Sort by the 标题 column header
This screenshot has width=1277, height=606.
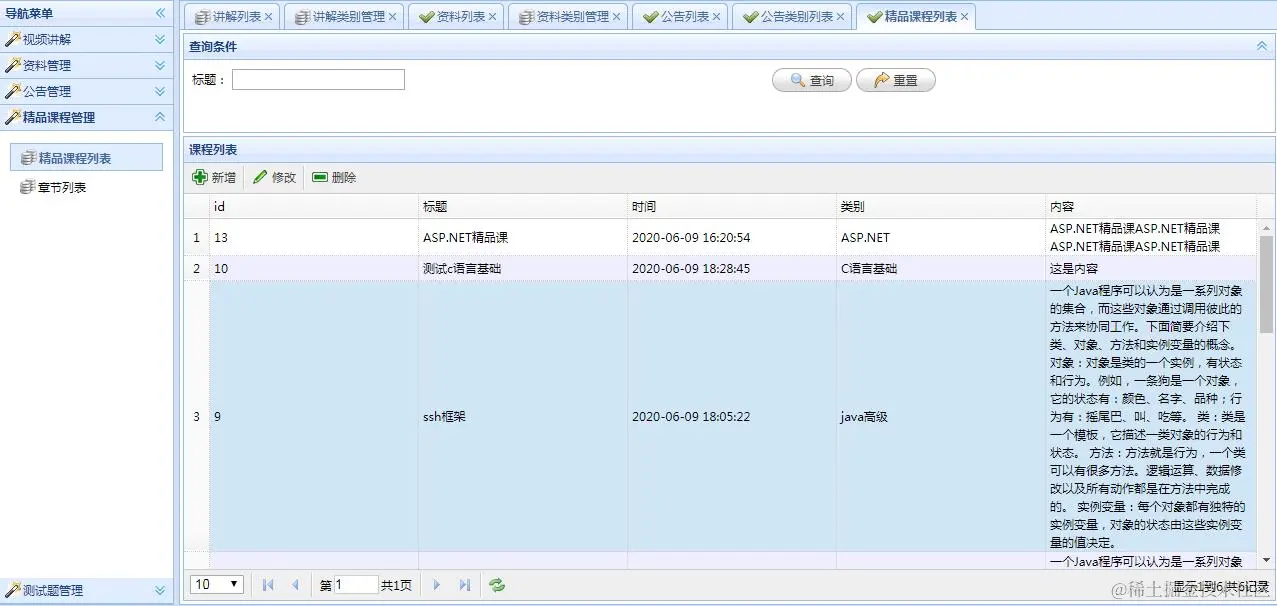point(523,206)
